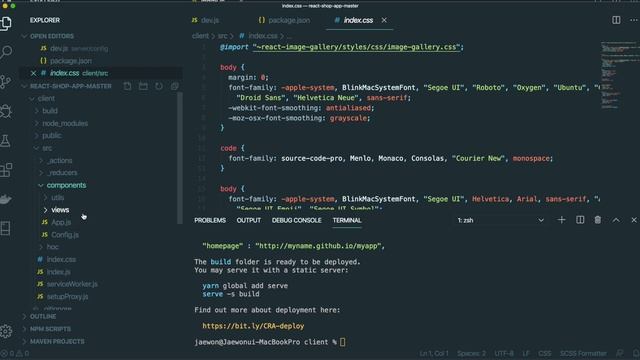Viewport: 640px width, 360px height.
Task: Open the PROBLEMS panel tab
Action: (210, 220)
